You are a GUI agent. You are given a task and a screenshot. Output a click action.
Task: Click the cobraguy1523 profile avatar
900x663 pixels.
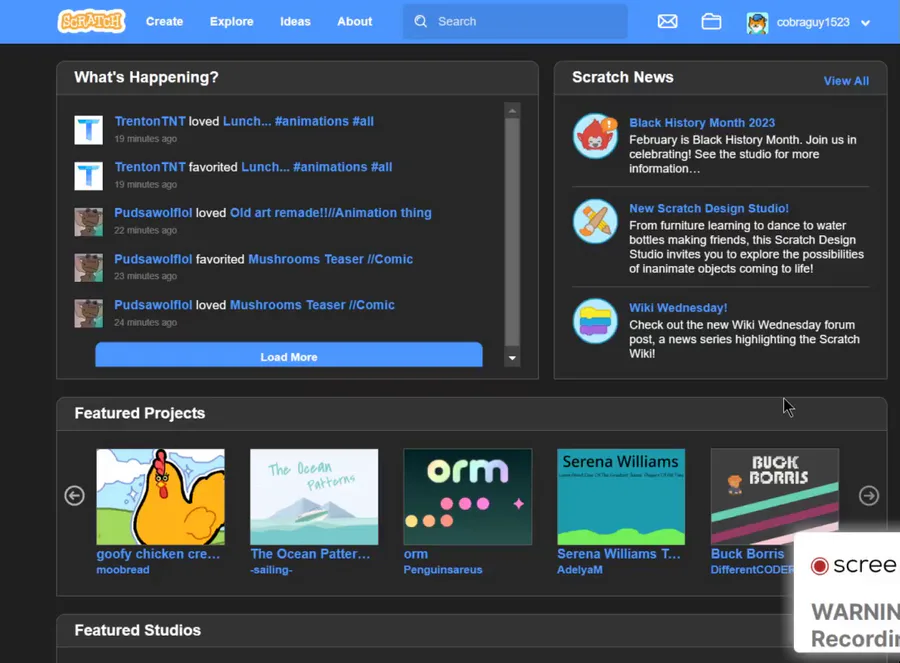pos(757,22)
